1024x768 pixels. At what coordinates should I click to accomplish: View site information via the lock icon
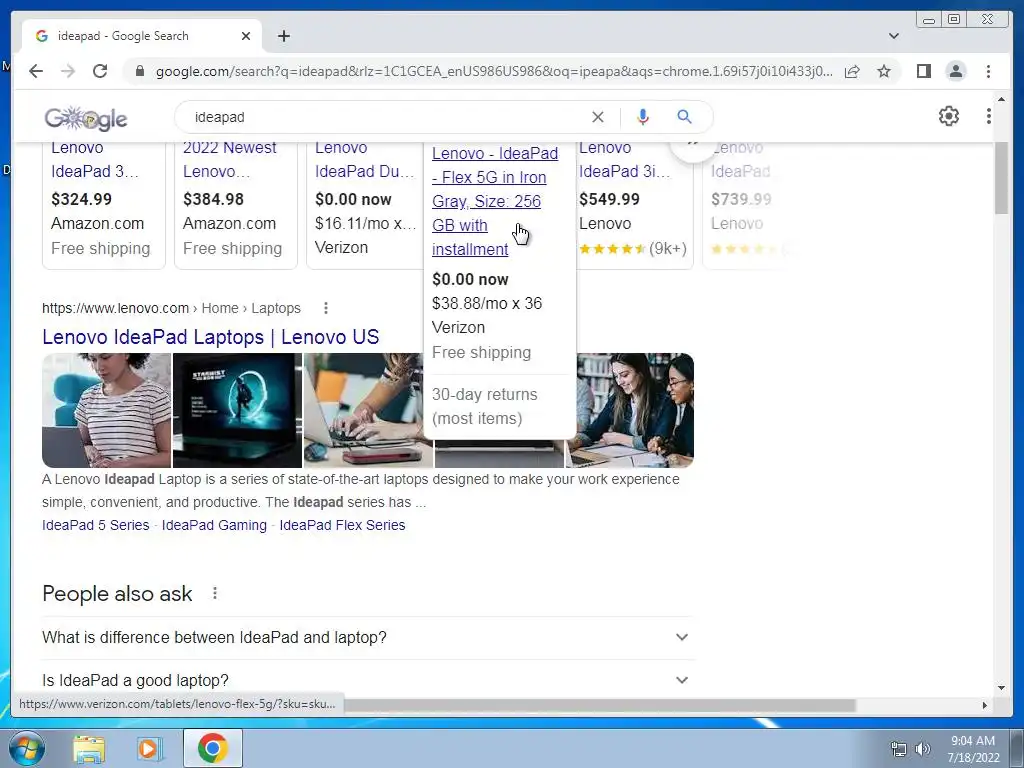click(x=139, y=71)
